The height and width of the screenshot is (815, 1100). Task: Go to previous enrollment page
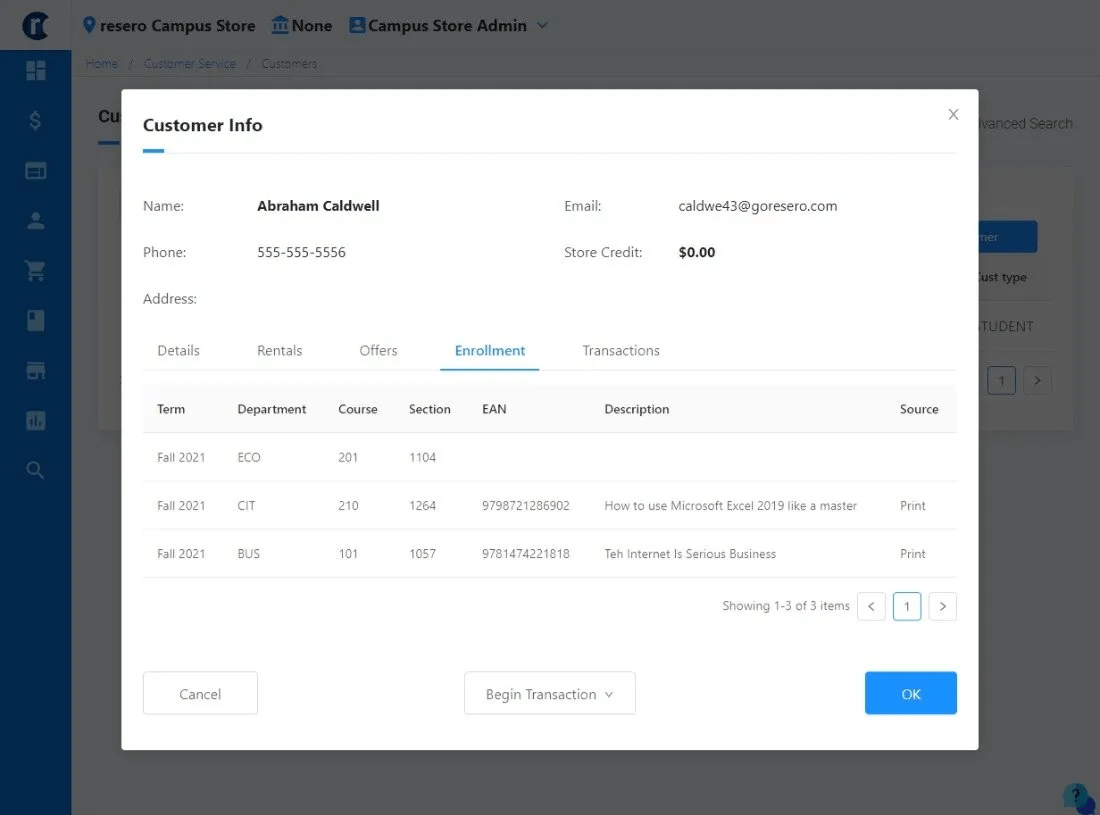871,606
